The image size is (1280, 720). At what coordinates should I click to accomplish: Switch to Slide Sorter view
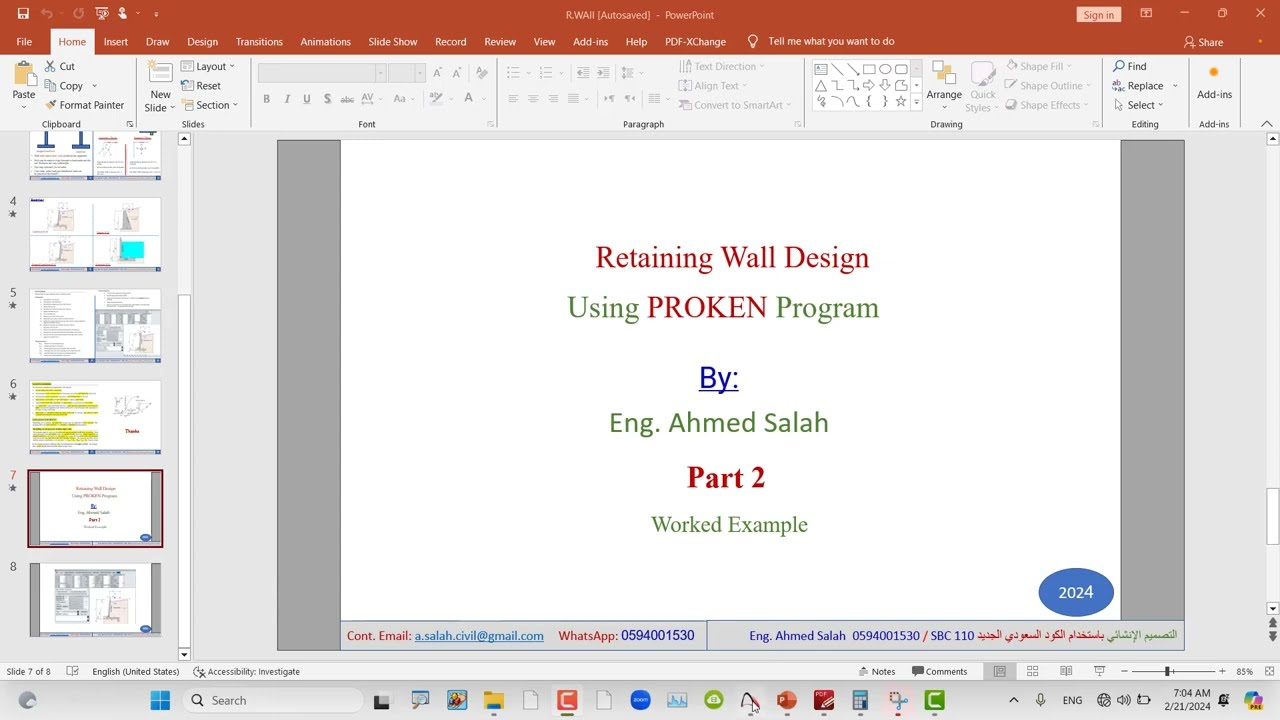pos(1033,671)
